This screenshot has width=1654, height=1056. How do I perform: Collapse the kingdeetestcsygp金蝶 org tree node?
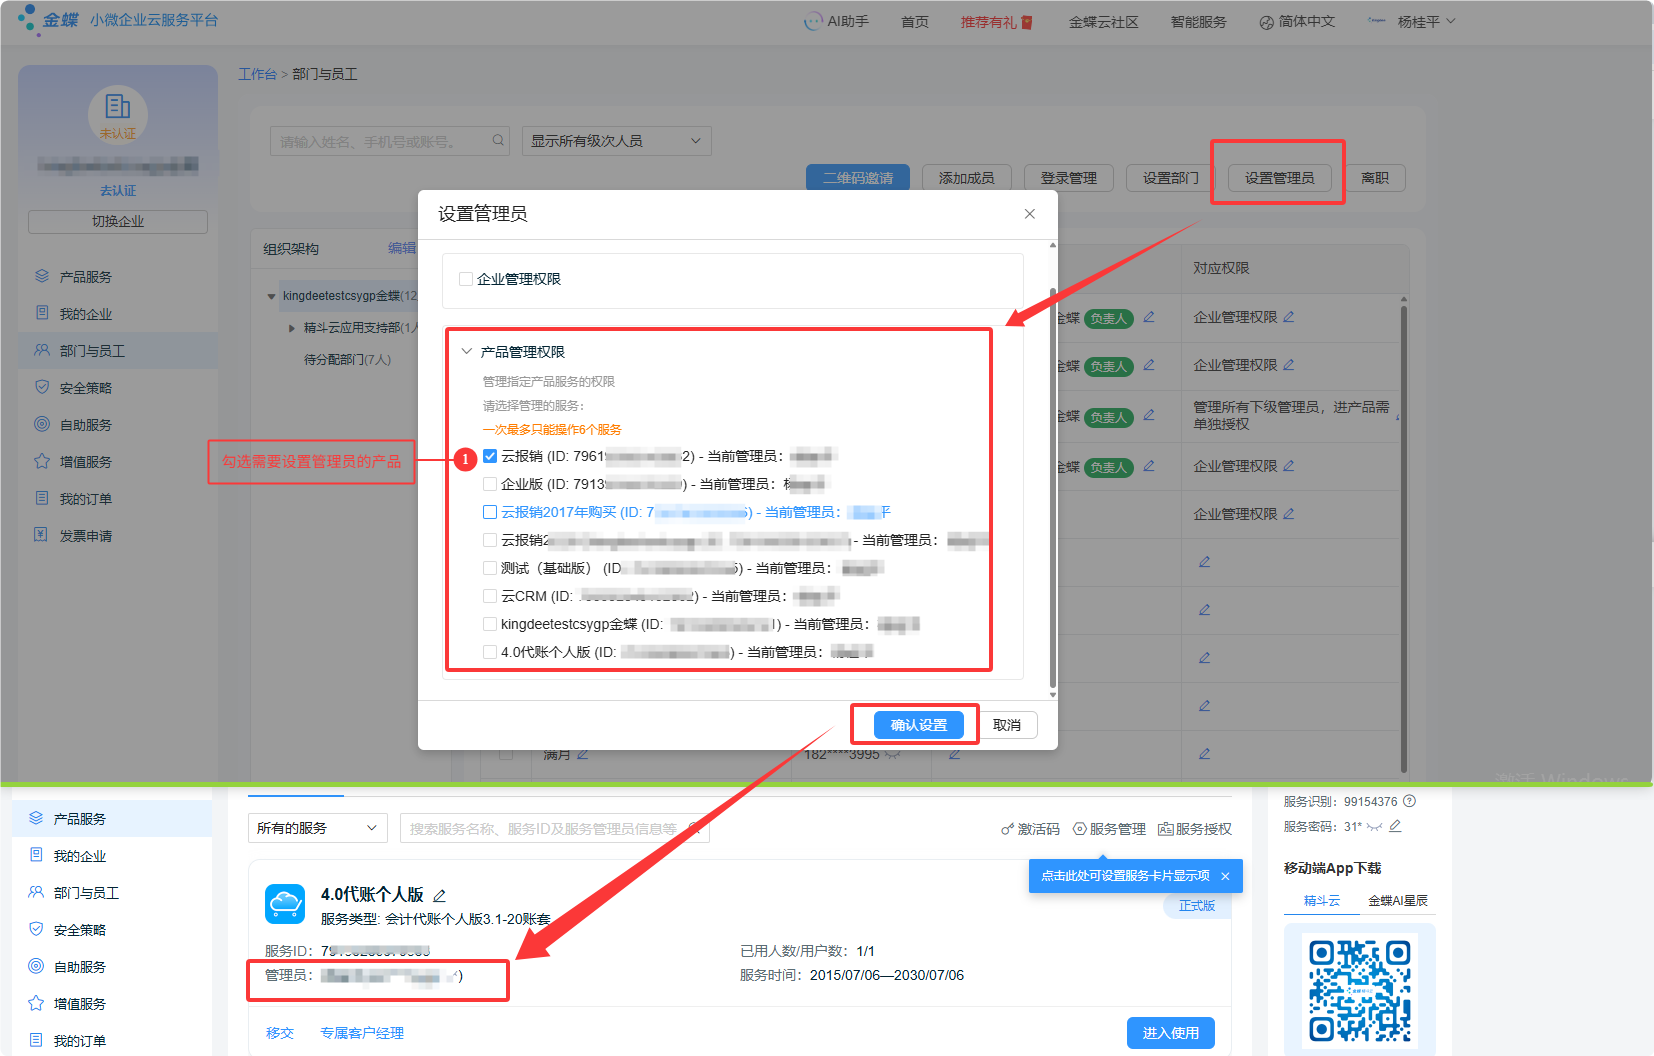(271, 296)
